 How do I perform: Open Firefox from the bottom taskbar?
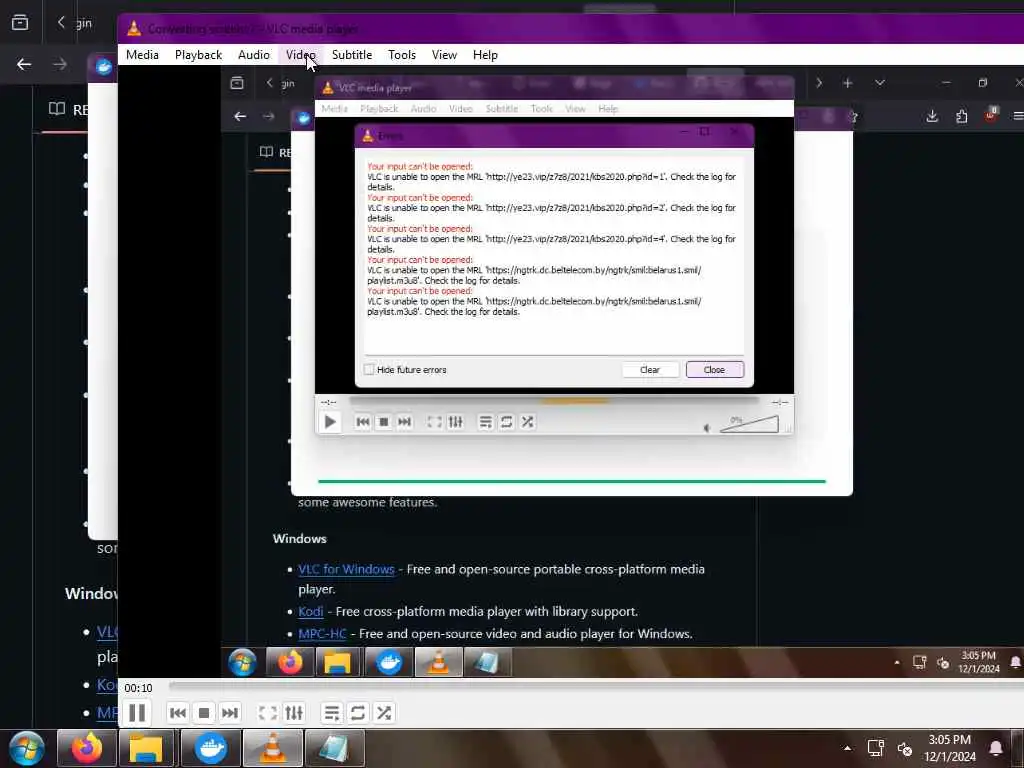[87, 748]
